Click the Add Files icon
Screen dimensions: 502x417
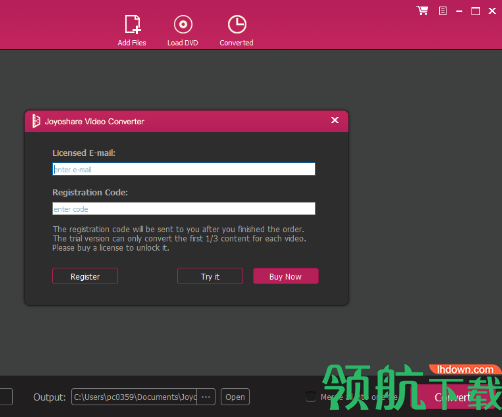(132, 30)
